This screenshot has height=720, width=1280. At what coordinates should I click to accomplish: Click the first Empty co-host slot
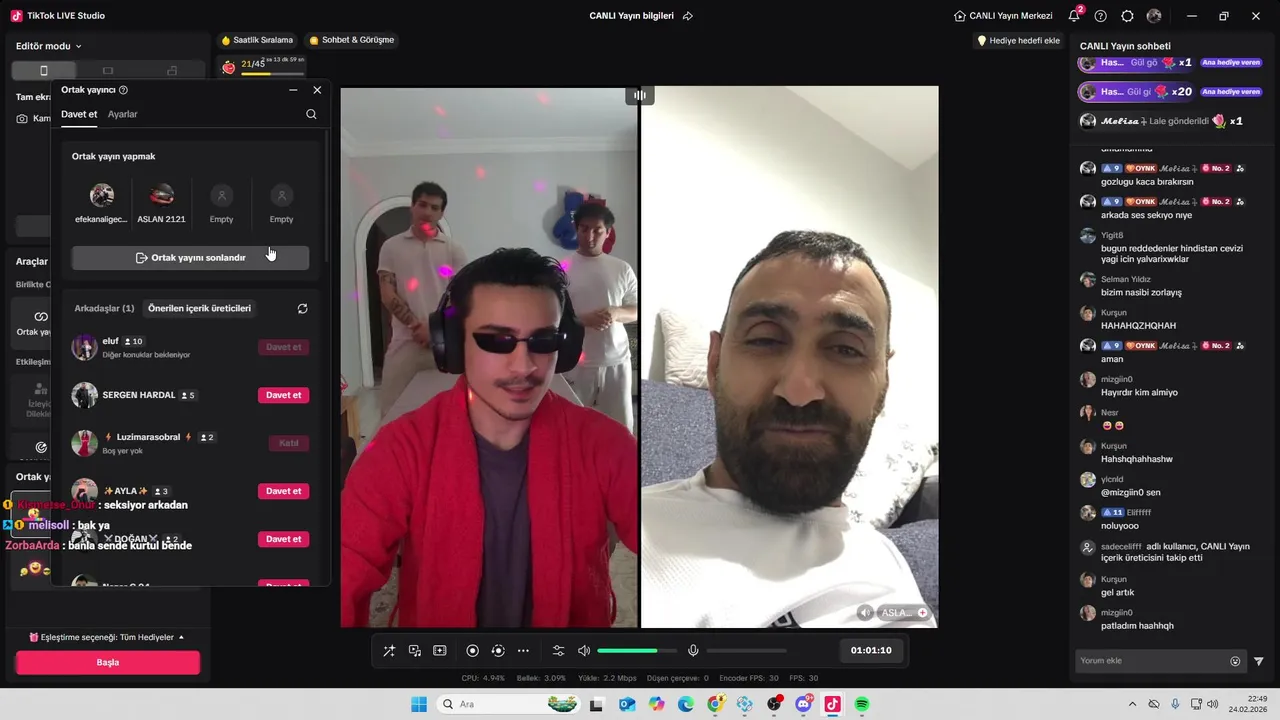tap(222, 195)
